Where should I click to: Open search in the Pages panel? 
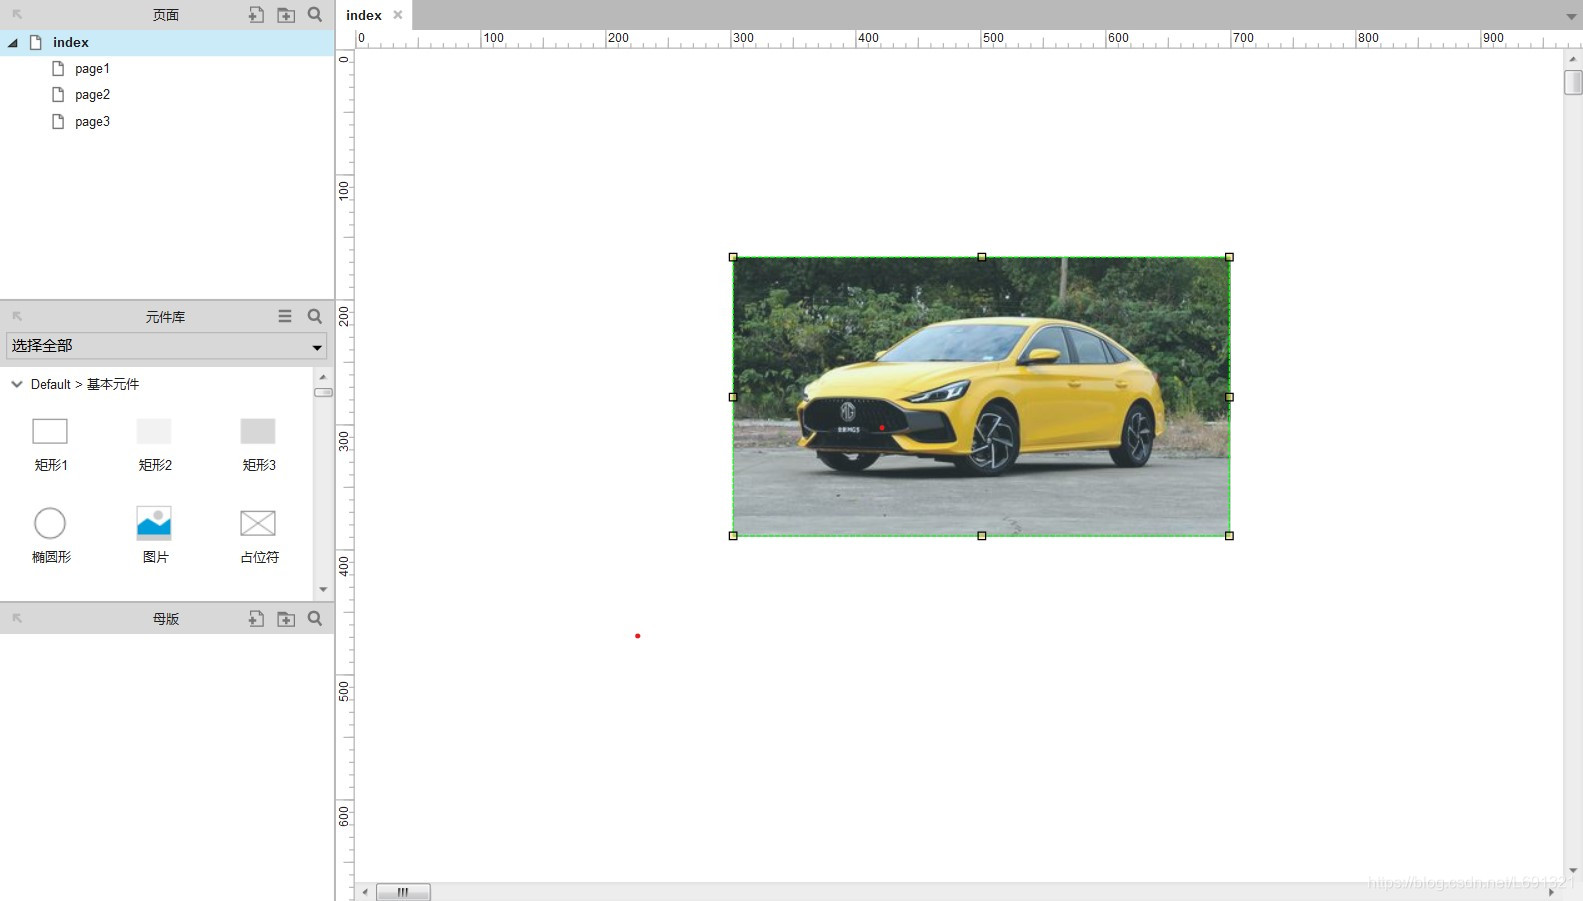(x=315, y=14)
